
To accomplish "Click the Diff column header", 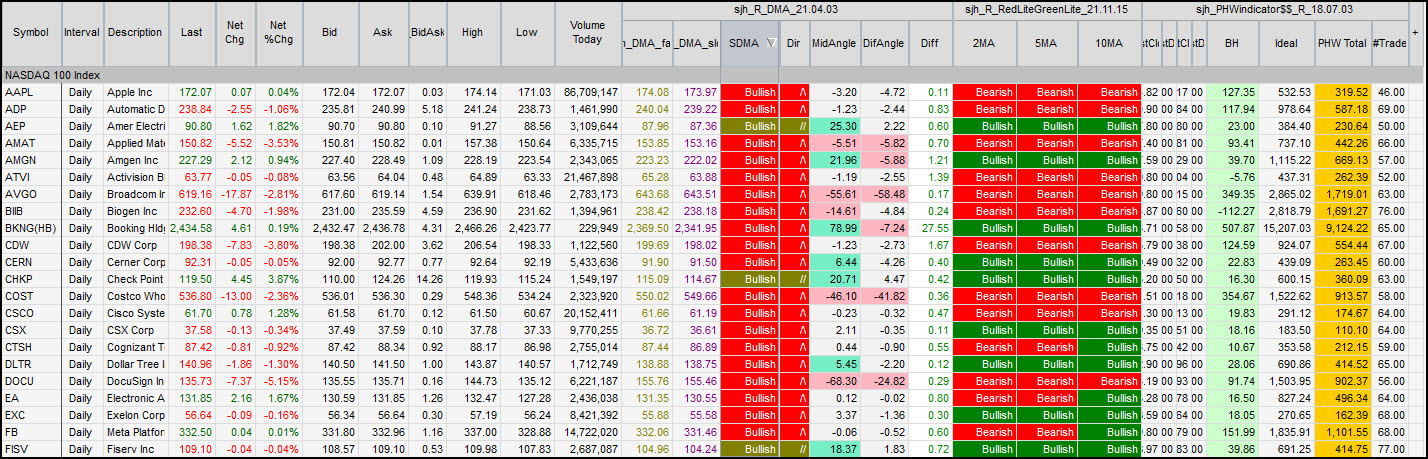I will pyautogui.click(x=930, y=44).
